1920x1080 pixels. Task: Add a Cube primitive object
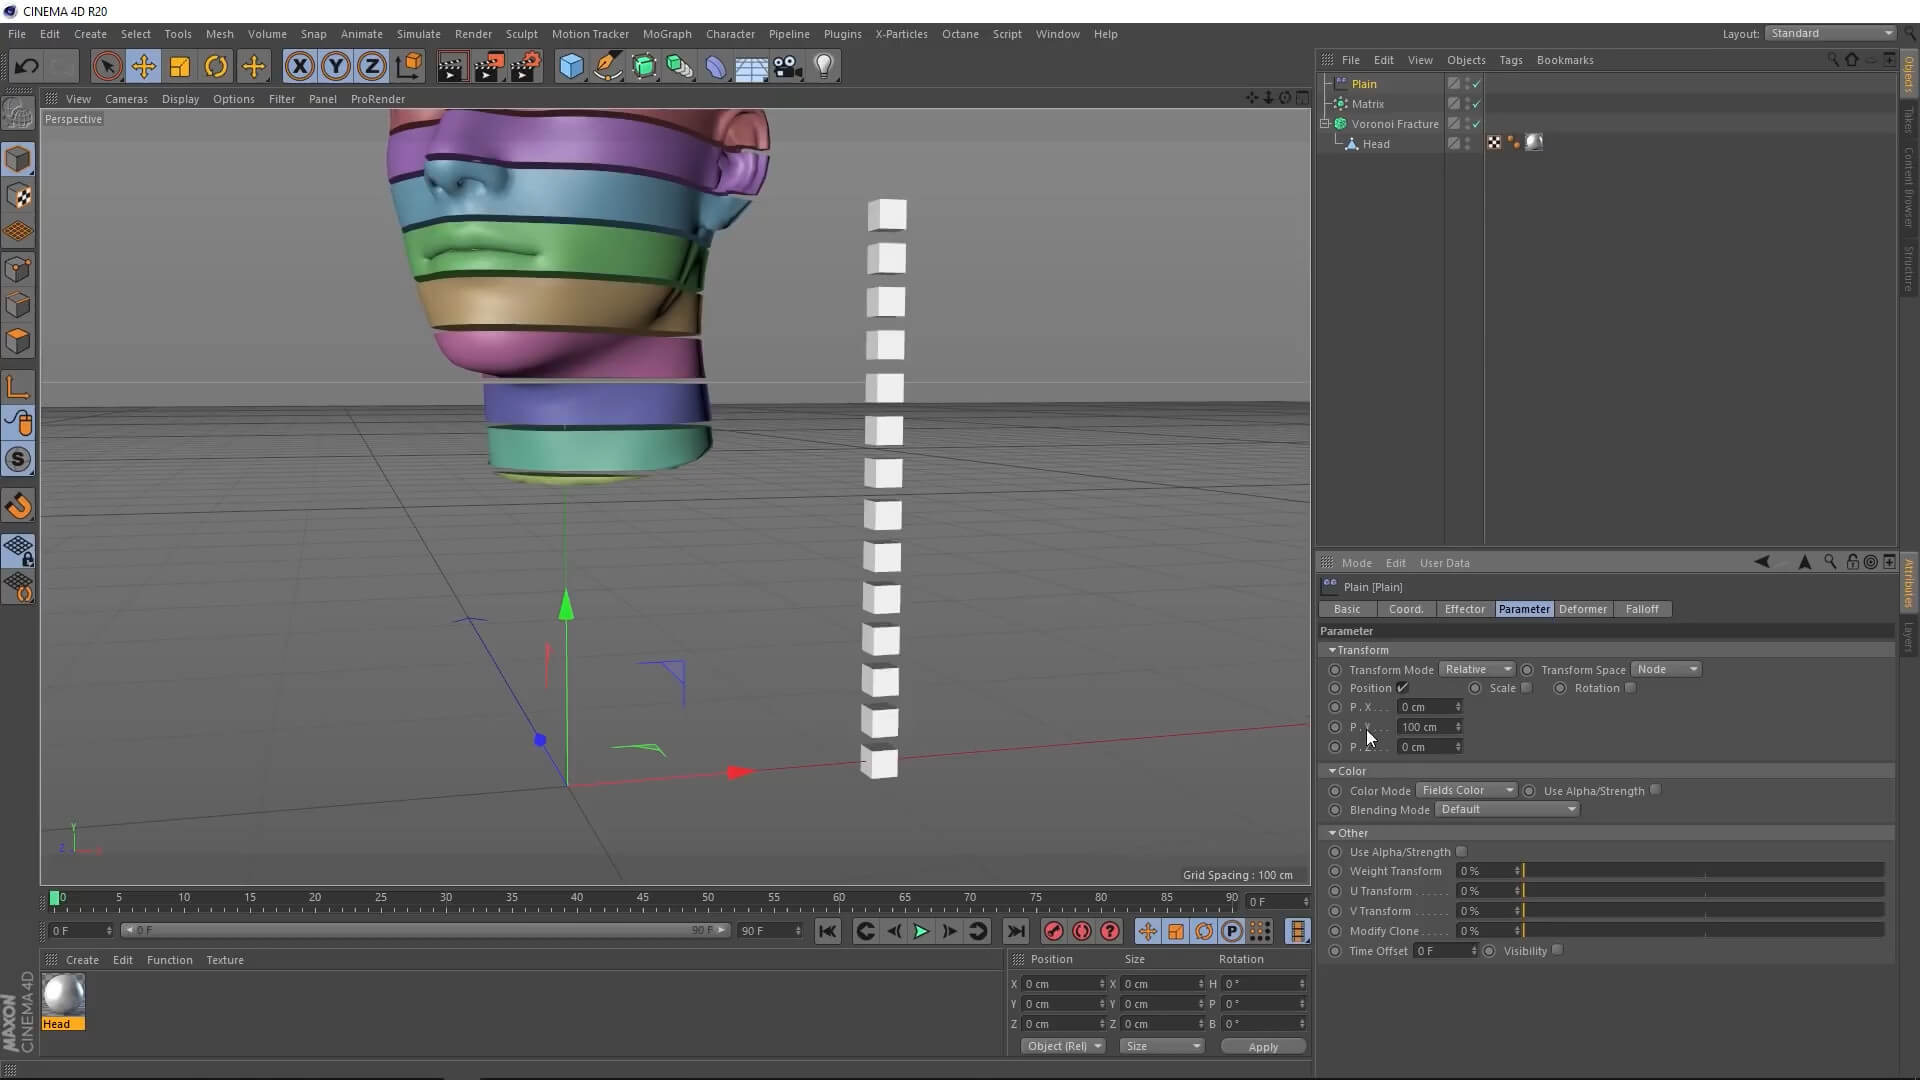point(571,67)
